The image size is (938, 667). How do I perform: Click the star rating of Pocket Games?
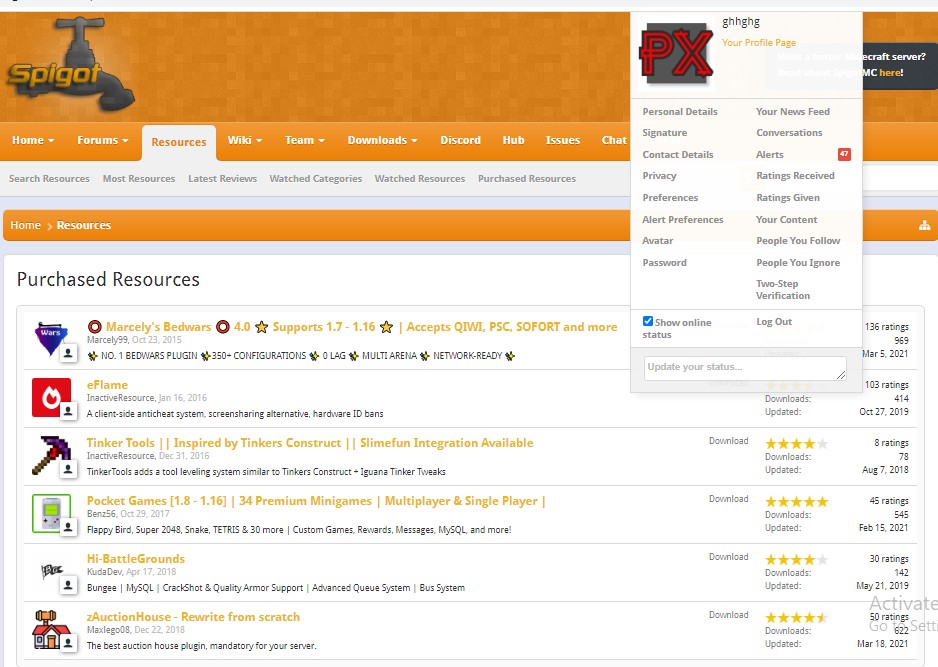[797, 501]
